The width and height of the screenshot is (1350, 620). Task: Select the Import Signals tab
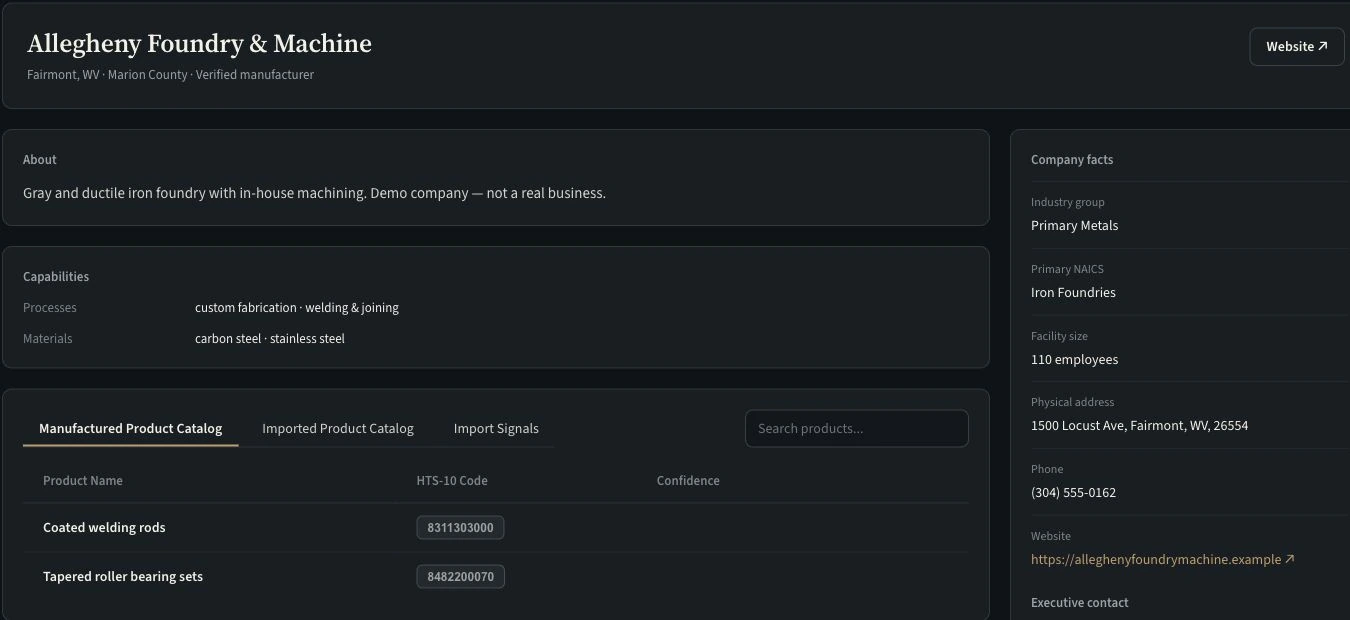(x=496, y=428)
